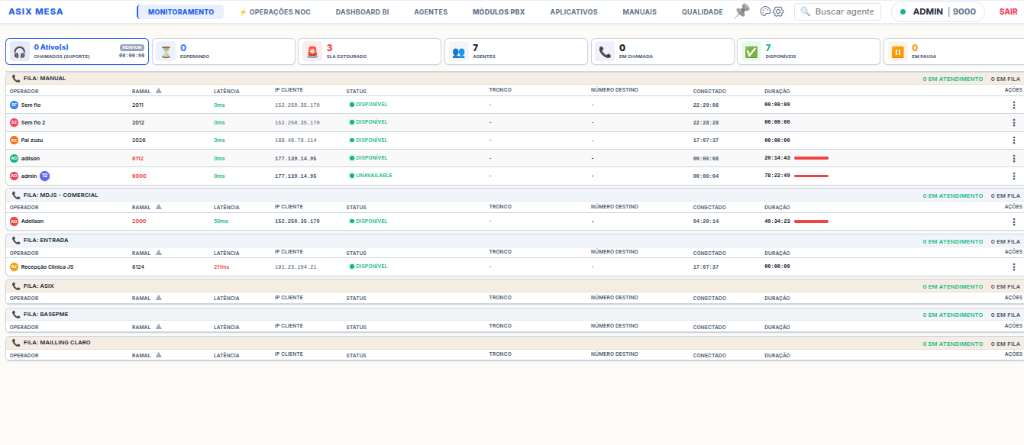Click the headset icon on Chamados card
The width and height of the screenshot is (1024, 445).
[x=20, y=52]
